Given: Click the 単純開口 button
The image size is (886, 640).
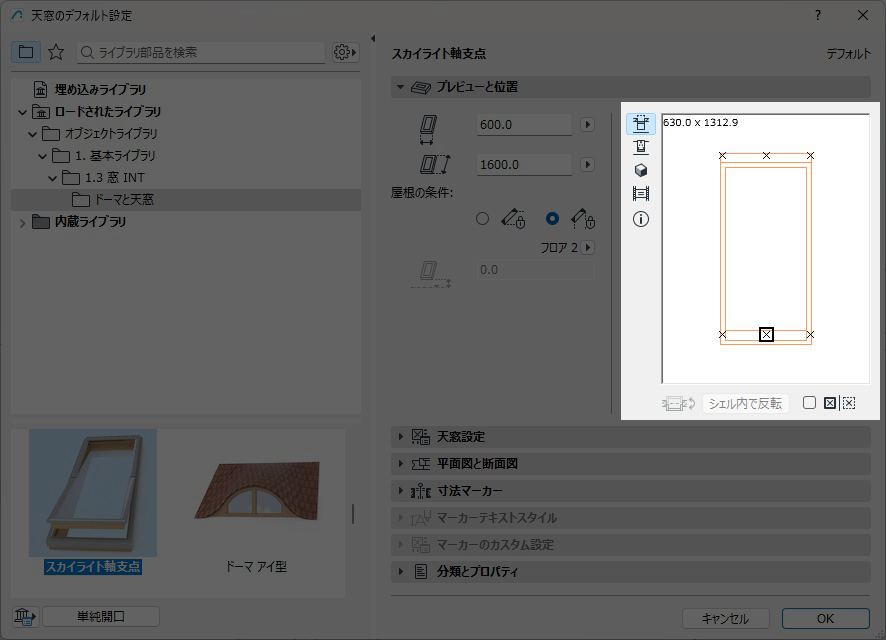Looking at the screenshot, I should point(101,617).
